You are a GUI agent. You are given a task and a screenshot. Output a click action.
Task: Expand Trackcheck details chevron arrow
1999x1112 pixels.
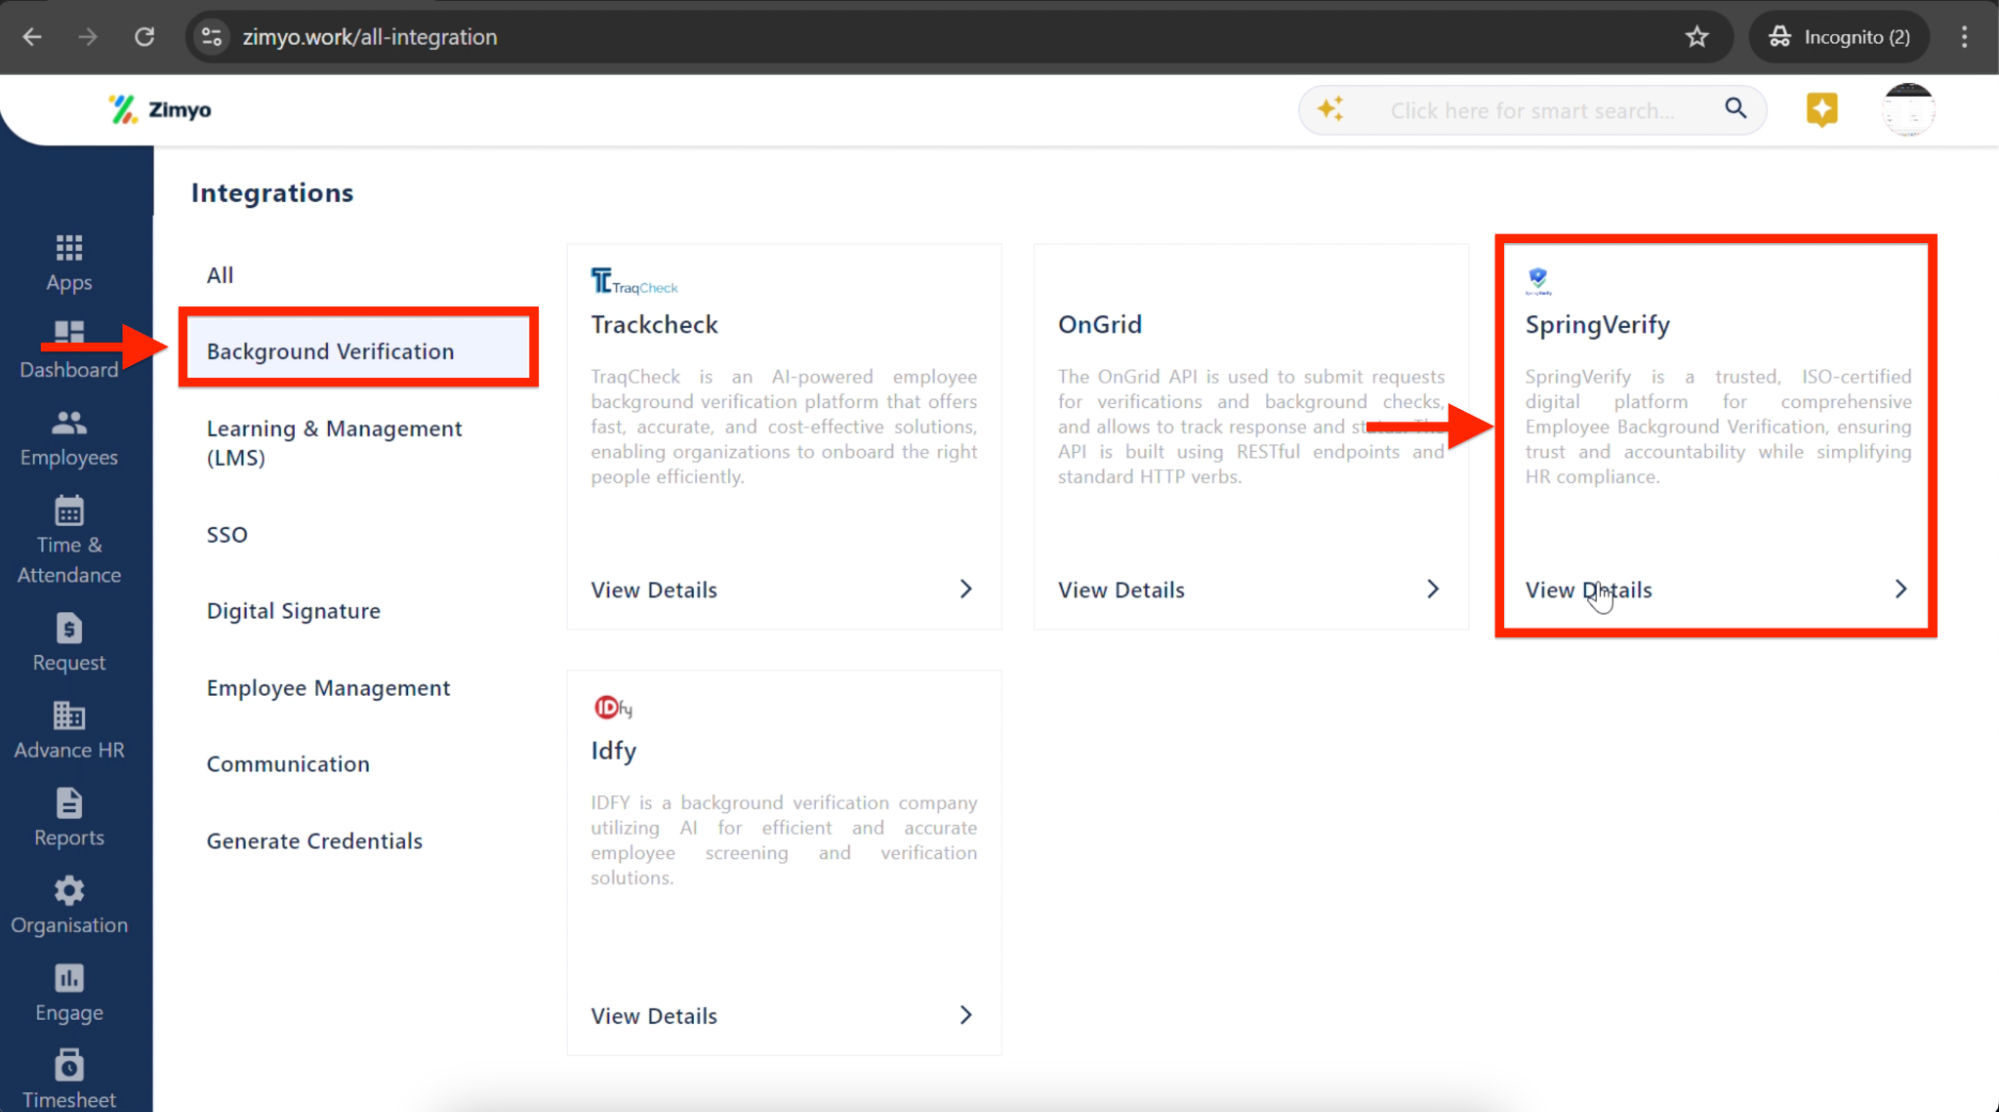(x=965, y=589)
